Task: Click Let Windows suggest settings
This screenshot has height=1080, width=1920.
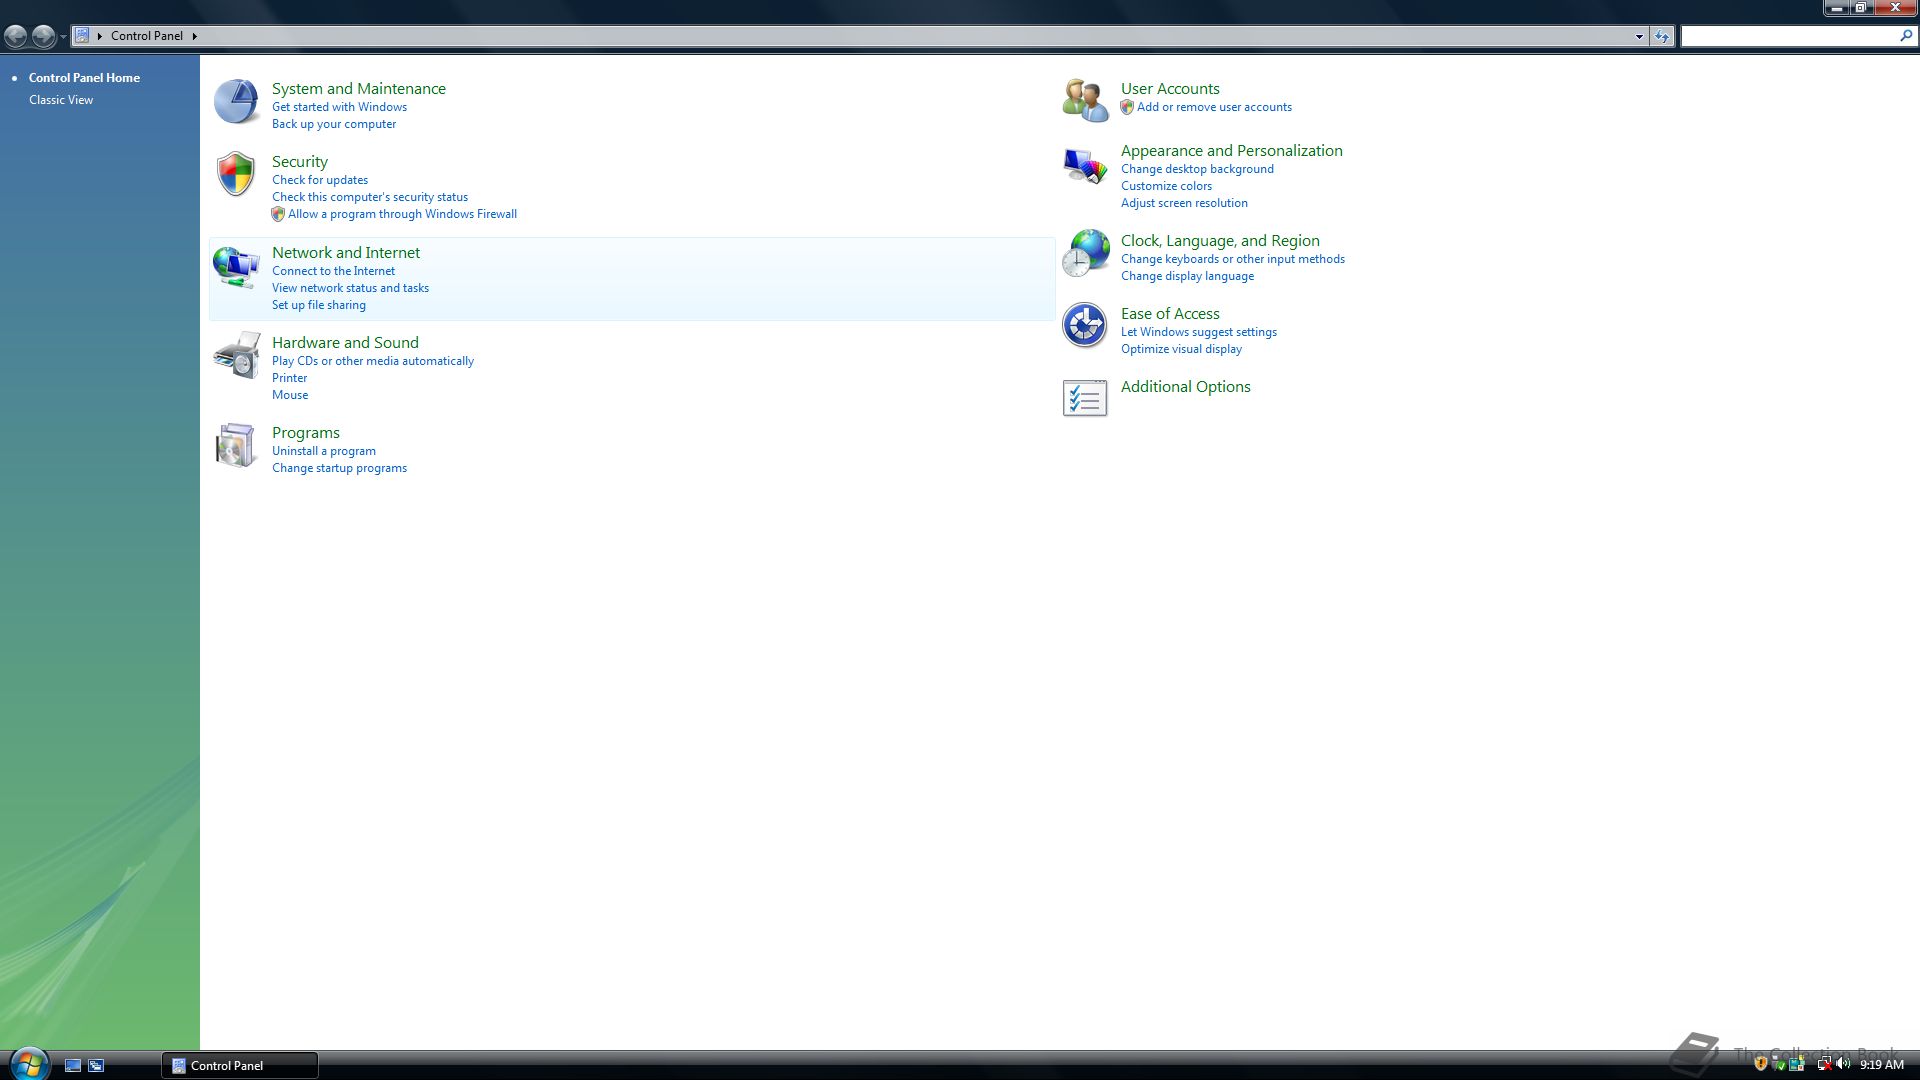Action: [x=1199, y=332]
